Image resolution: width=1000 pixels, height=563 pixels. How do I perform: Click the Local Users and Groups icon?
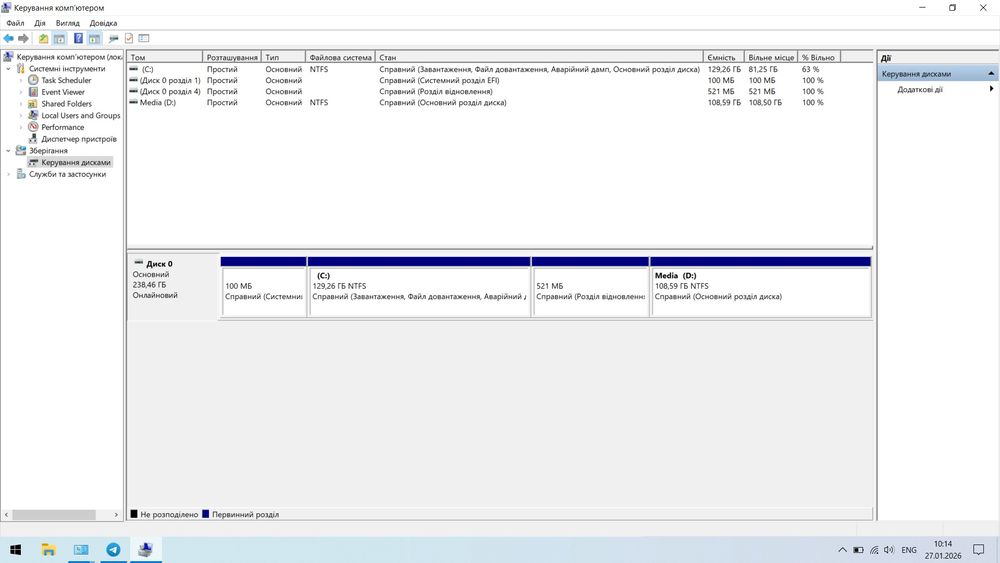click(x=33, y=115)
